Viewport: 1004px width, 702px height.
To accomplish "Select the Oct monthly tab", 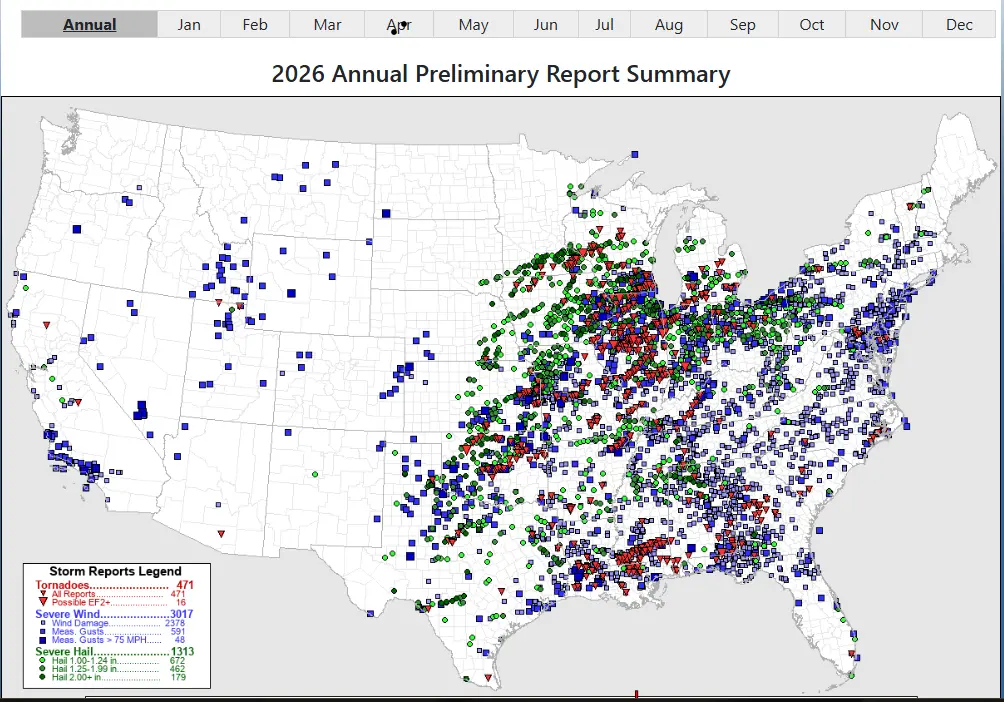I will [x=812, y=24].
